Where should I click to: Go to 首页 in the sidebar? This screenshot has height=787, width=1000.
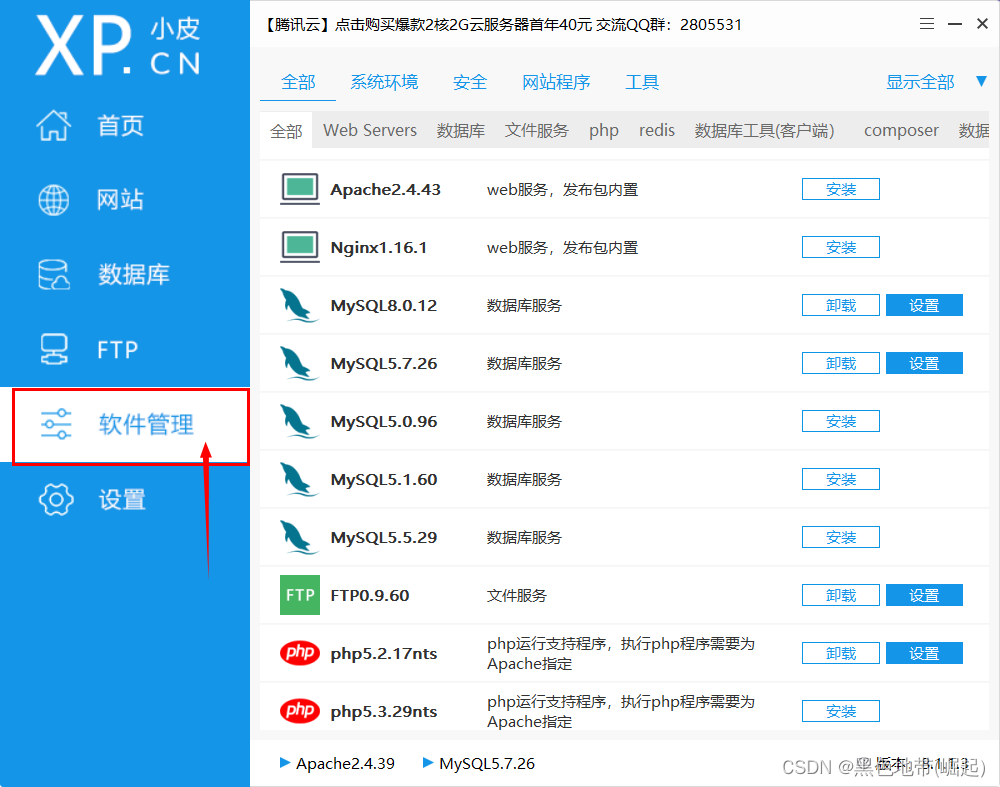[x=121, y=126]
